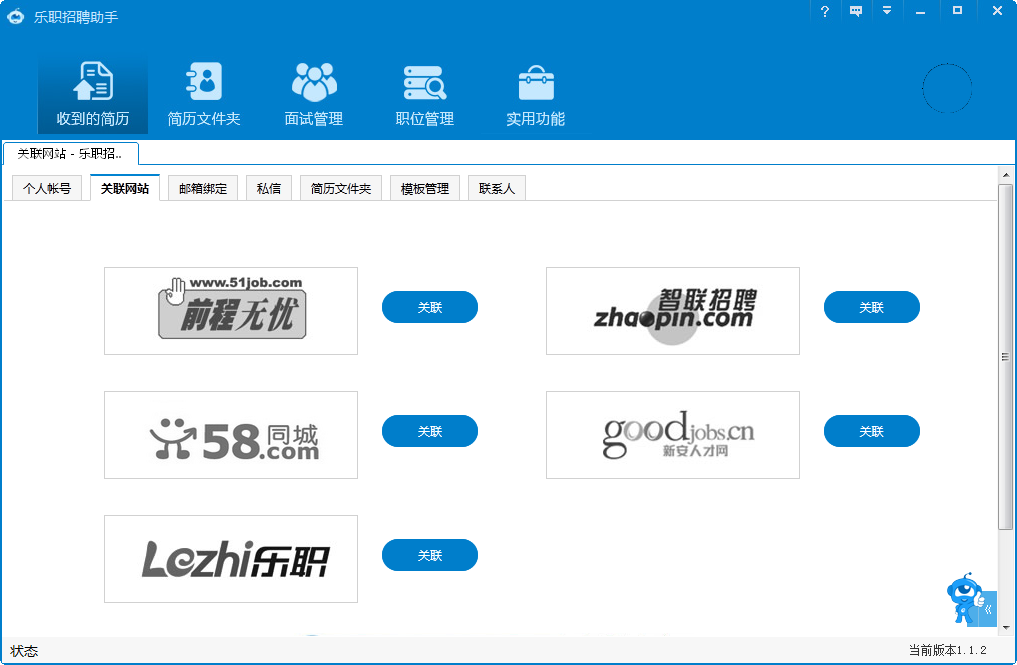Viewport: 1017px width, 665px height.
Task: Click the help question mark icon
Action: tap(823, 11)
